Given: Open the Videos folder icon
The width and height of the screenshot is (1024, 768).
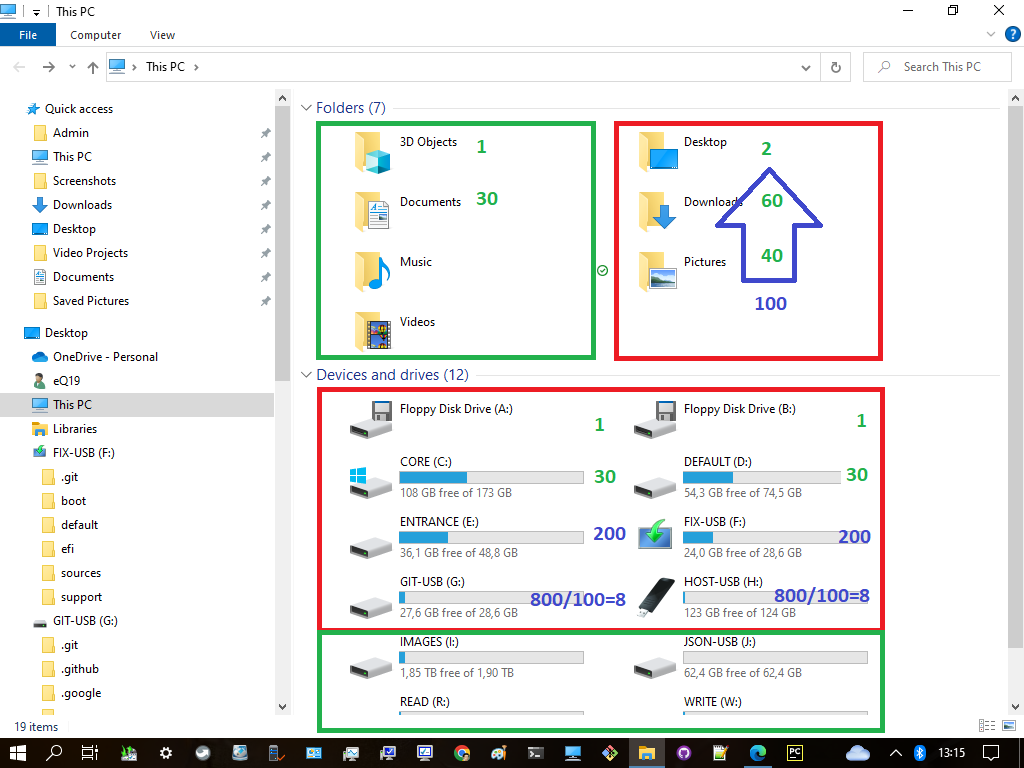Looking at the screenshot, I should (x=372, y=332).
